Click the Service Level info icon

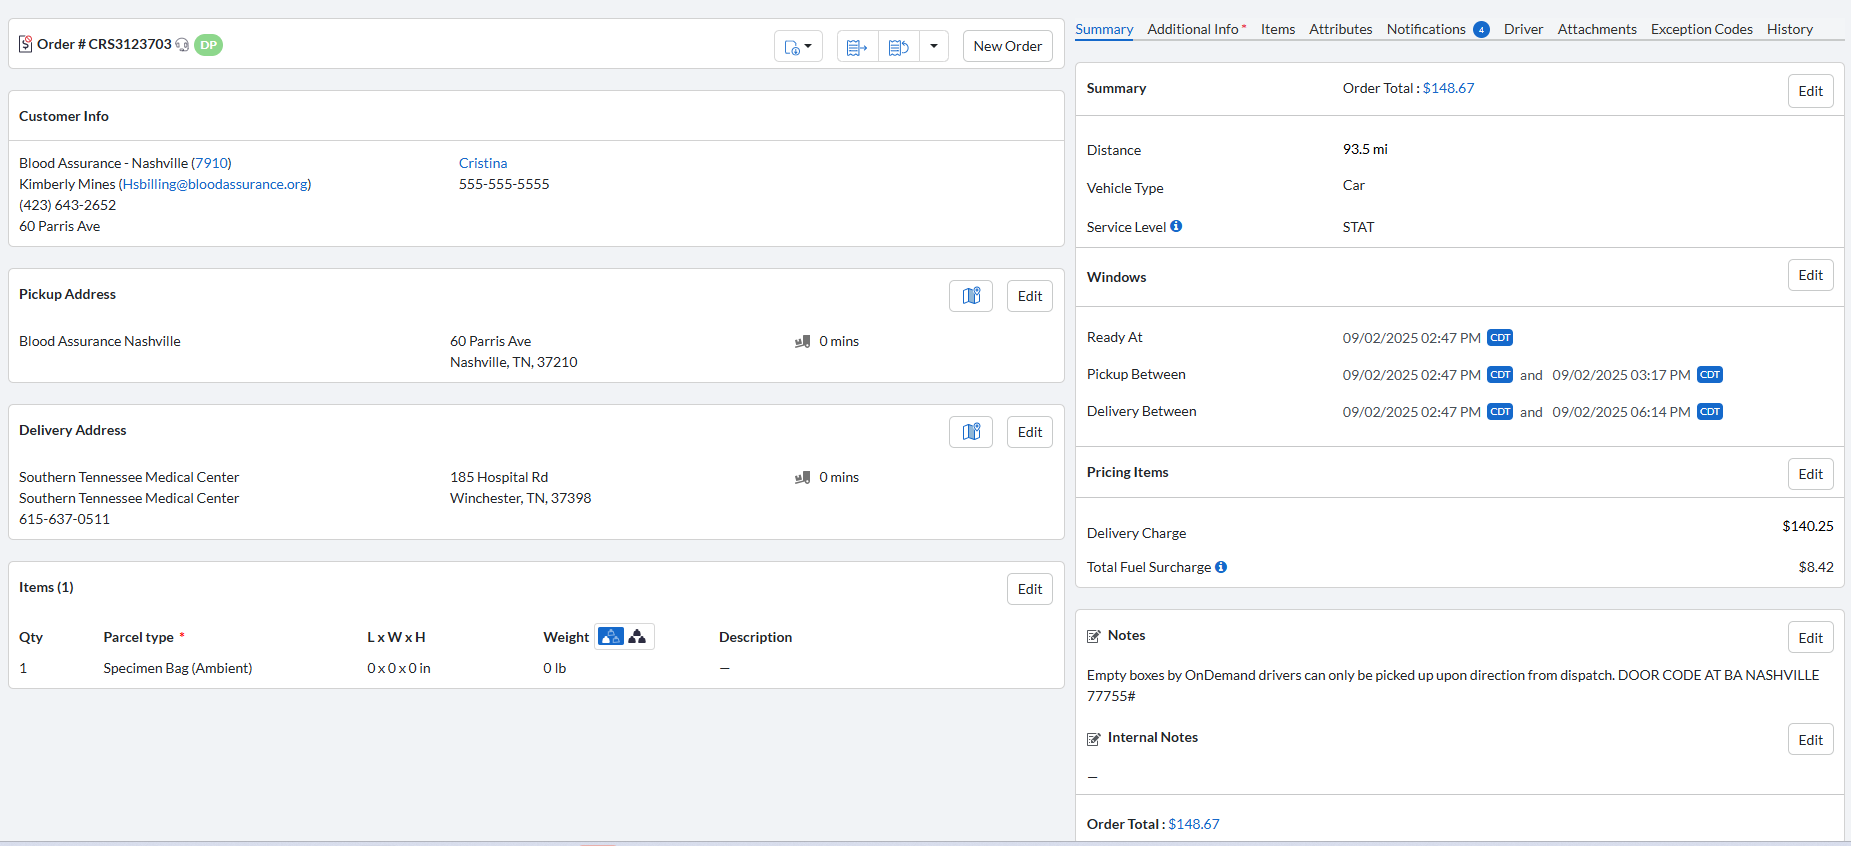click(1176, 226)
